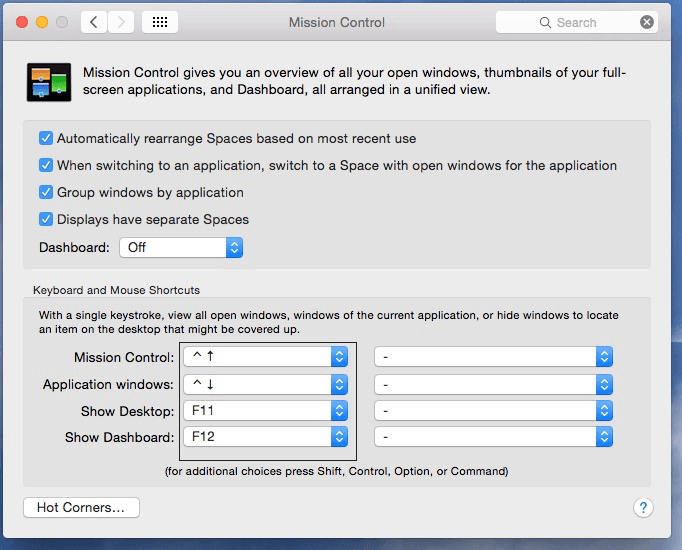Click the Show Dashboard: label
682x550 pixels.
click(120, 437)
